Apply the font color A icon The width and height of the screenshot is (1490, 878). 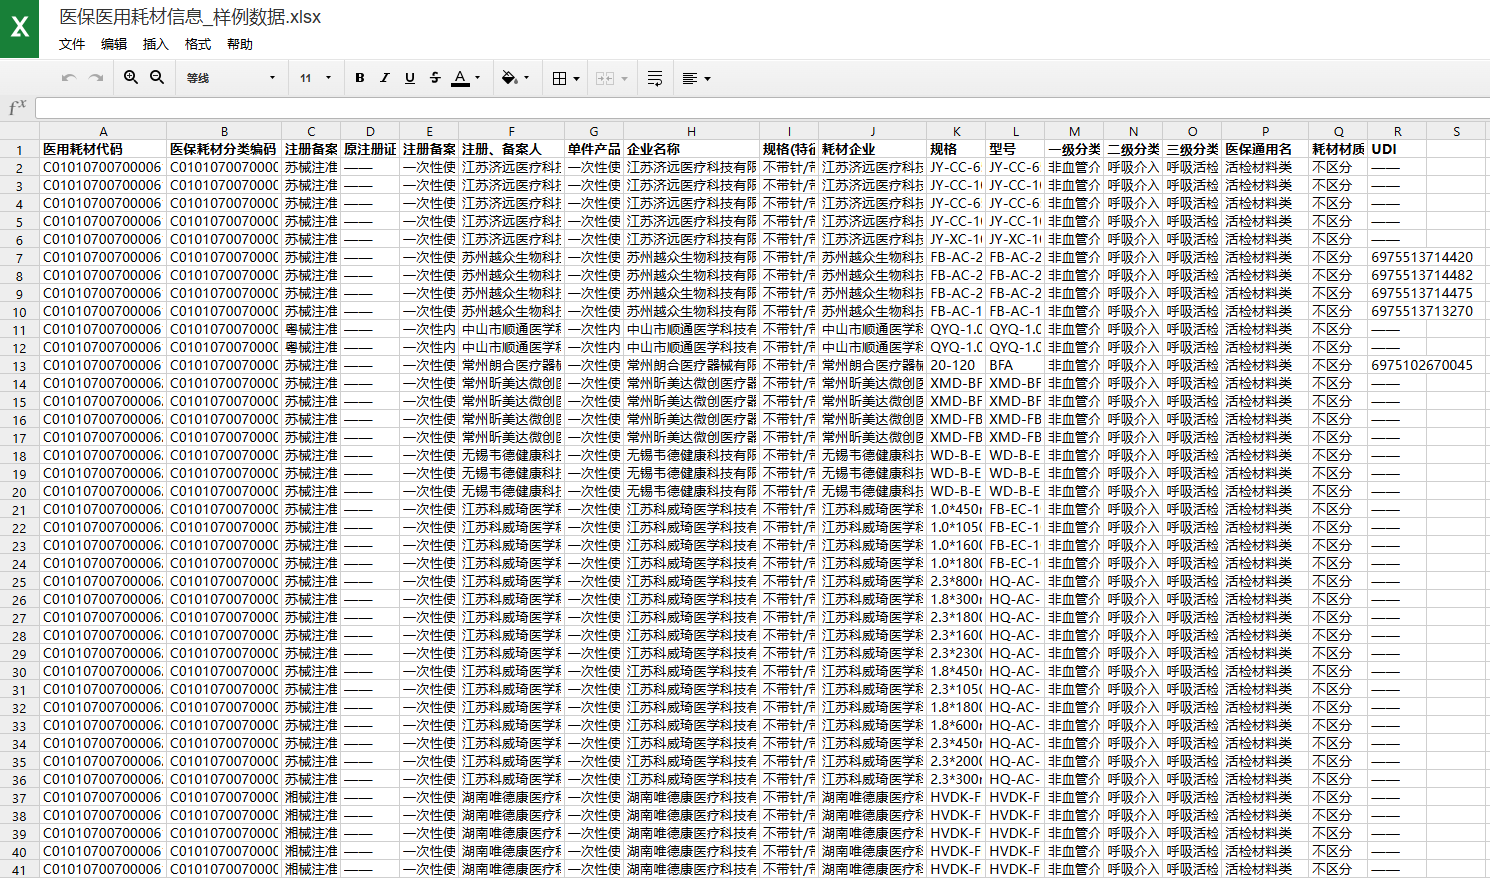pos(460,78)
